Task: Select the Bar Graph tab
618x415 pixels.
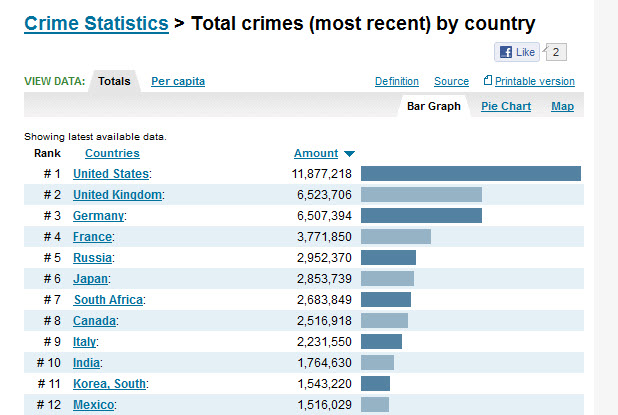Action: pyautogui.click(x=434, y=106)
